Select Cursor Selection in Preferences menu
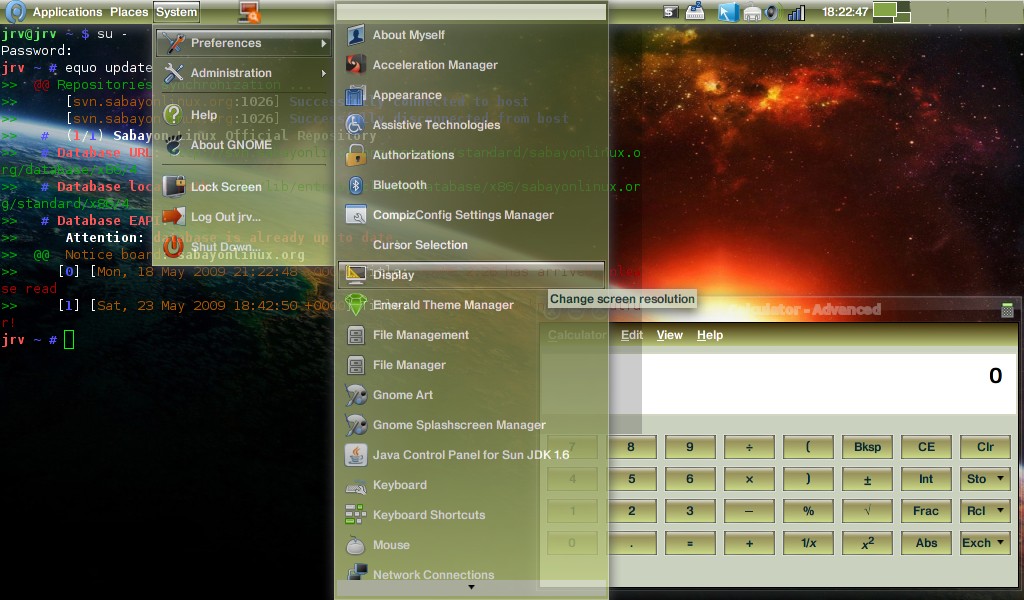Image resolution: width=1024 pixels, height=600 pixels. click(472, 245)
